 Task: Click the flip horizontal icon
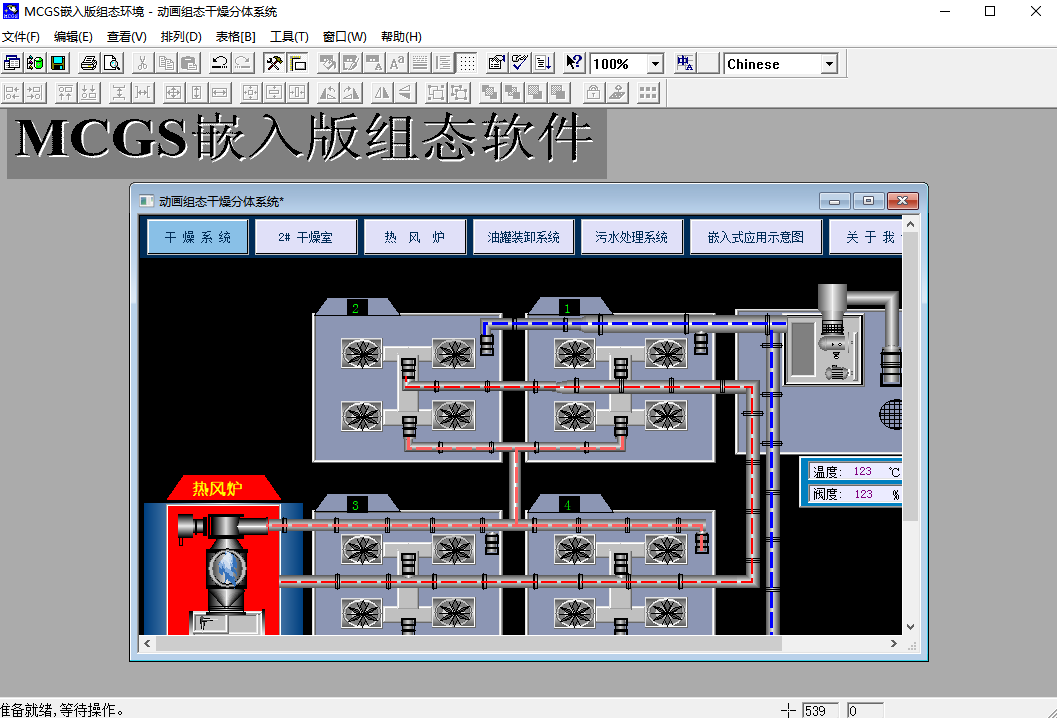382,92
